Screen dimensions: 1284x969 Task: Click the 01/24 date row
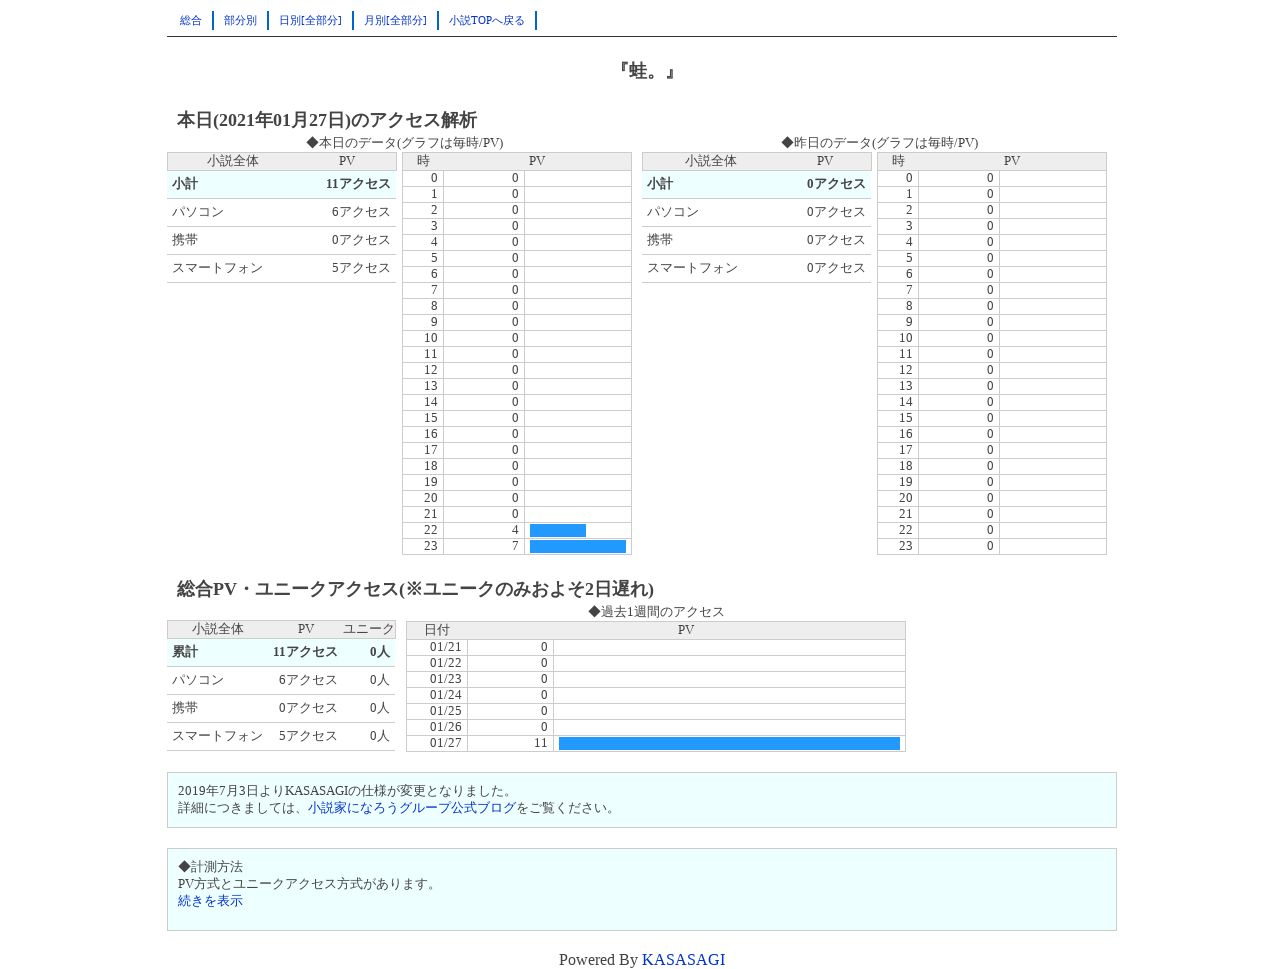(656, 695)
